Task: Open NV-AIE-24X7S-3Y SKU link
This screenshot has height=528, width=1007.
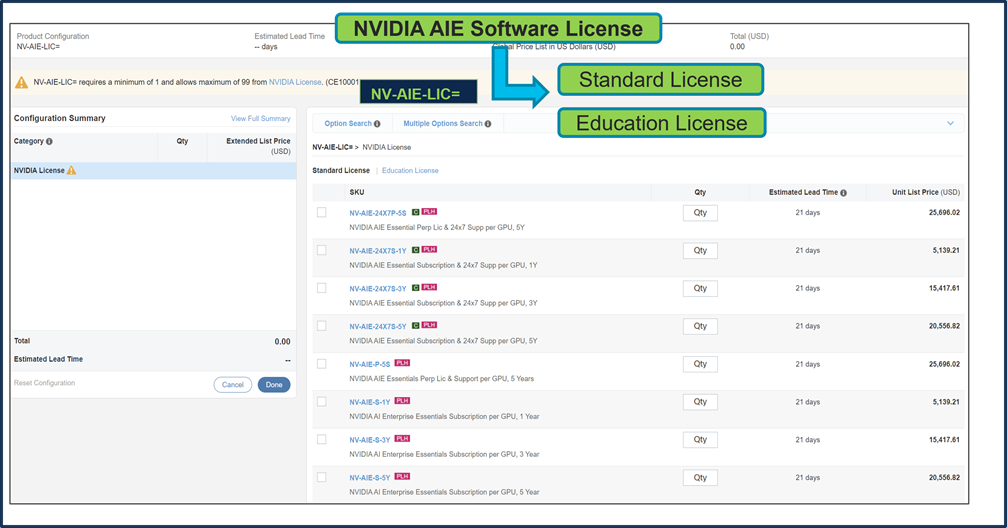Action: 378,289
